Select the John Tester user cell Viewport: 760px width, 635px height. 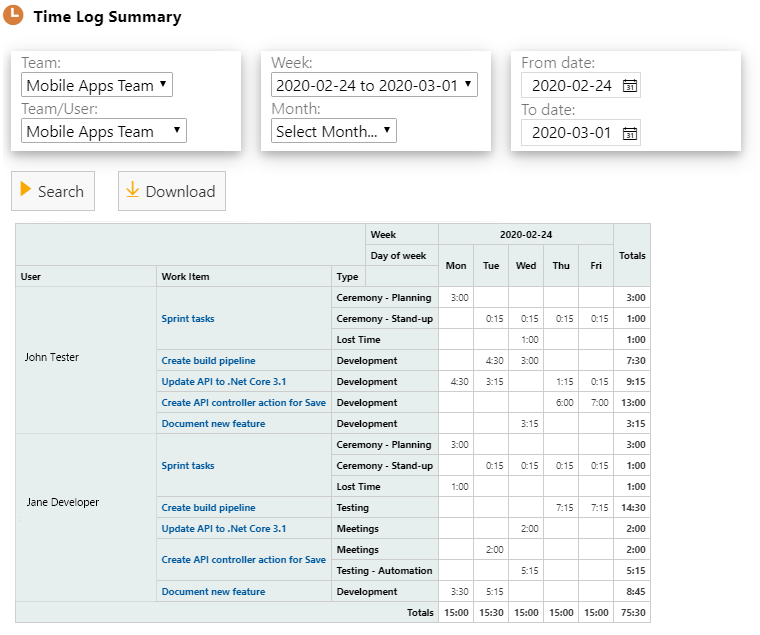coord(86,359)
